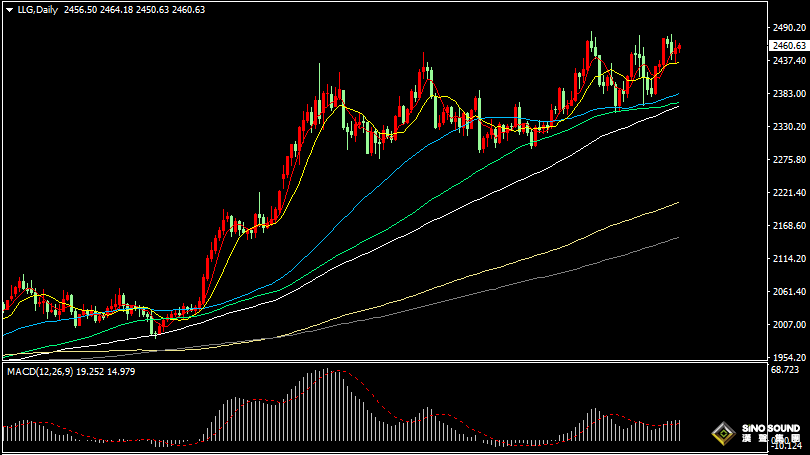Click the dropdown triangle beside LLG,Daily
The height and width of the screenshot is (455, 810).
click(8, 10)
